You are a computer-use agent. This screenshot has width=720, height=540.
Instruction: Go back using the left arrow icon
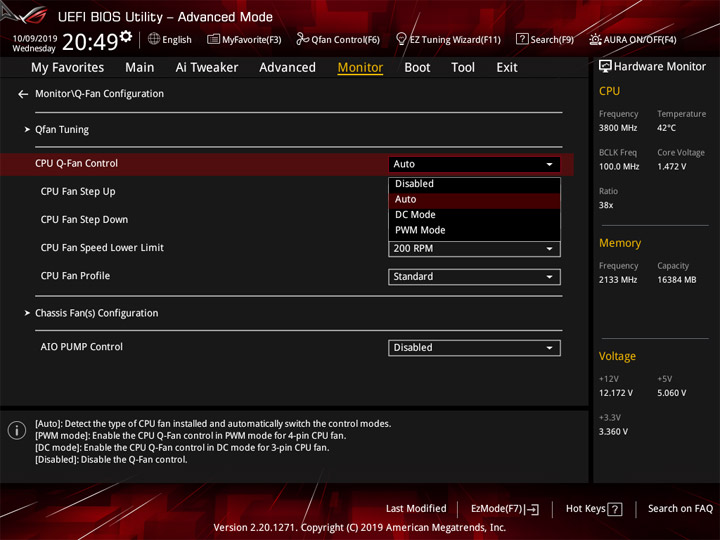point(23,94)
